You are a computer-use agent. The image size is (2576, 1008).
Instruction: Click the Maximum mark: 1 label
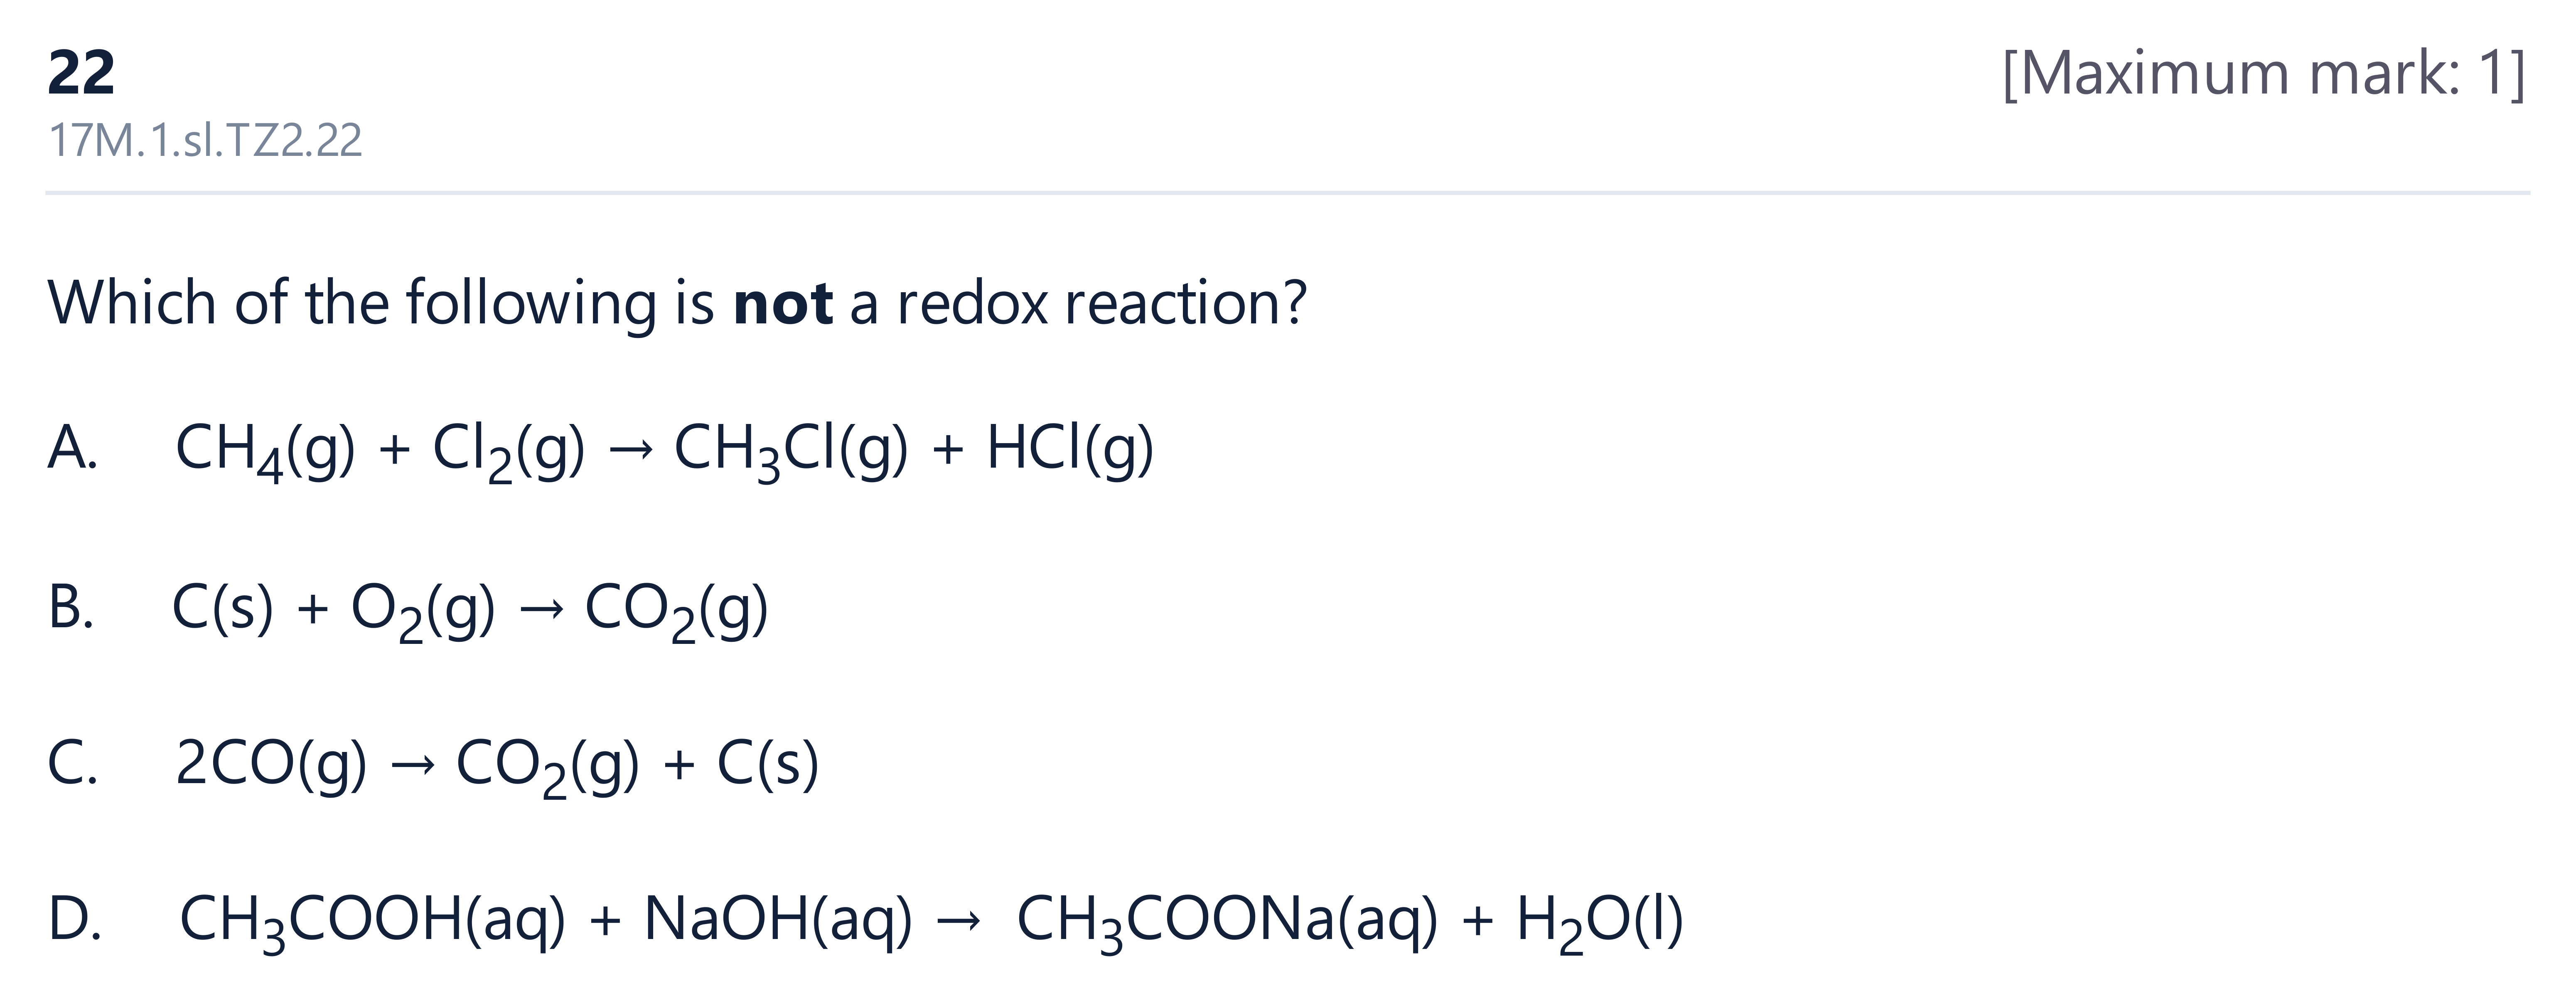point(2265,73)
